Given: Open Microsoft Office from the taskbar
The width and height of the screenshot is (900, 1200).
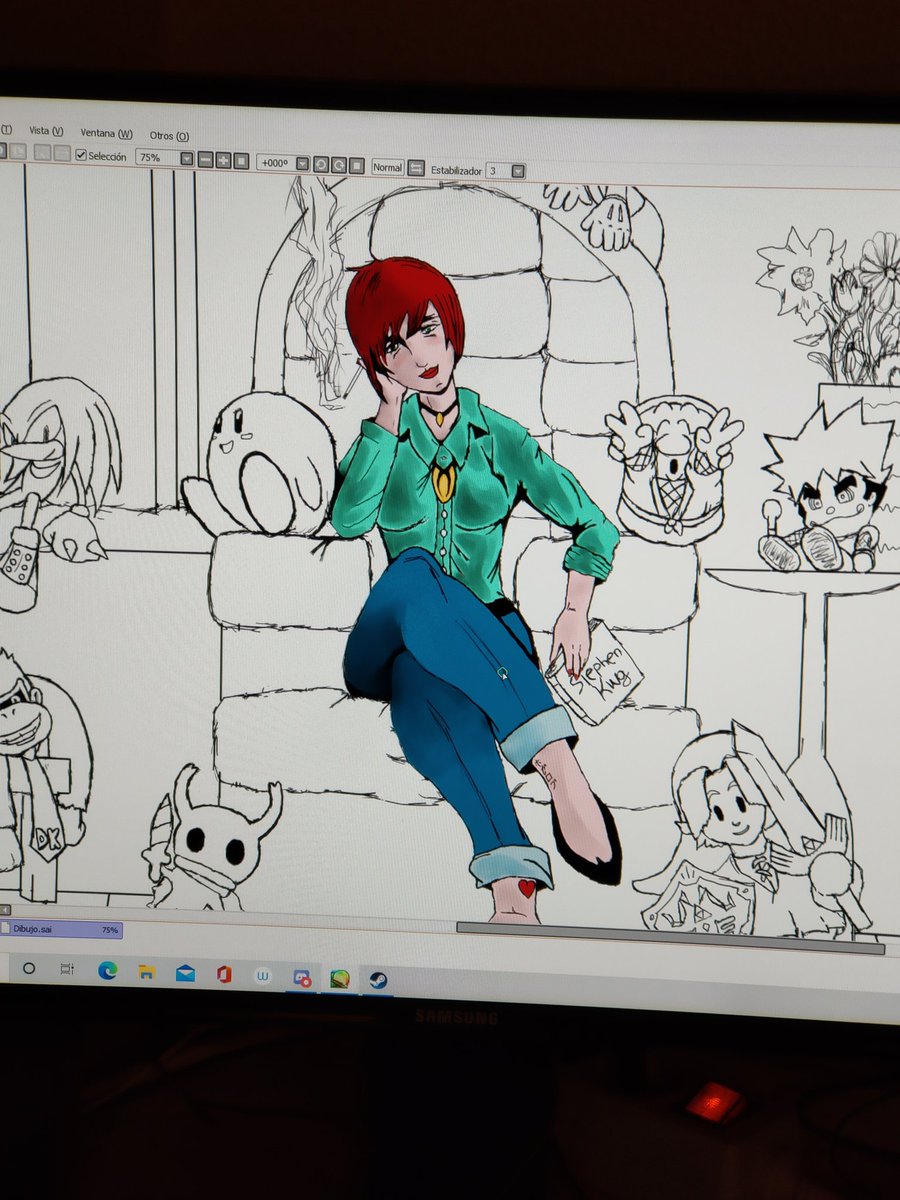Looking at the screenshot, I should [x=224, y=975].
